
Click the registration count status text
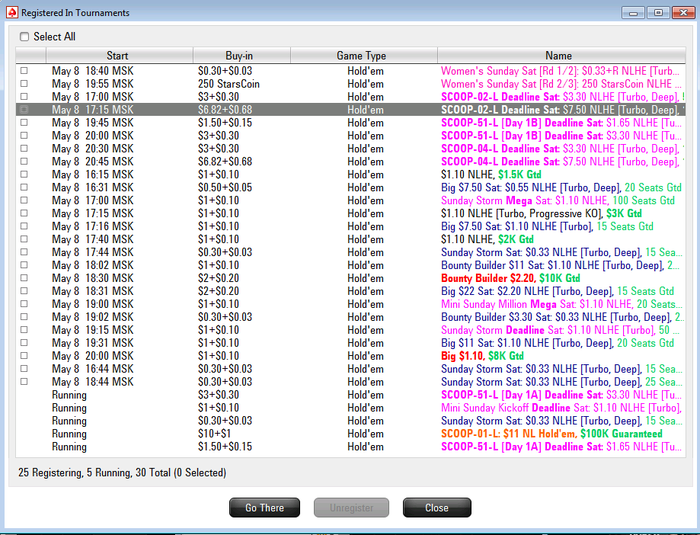tap(122, 472)
